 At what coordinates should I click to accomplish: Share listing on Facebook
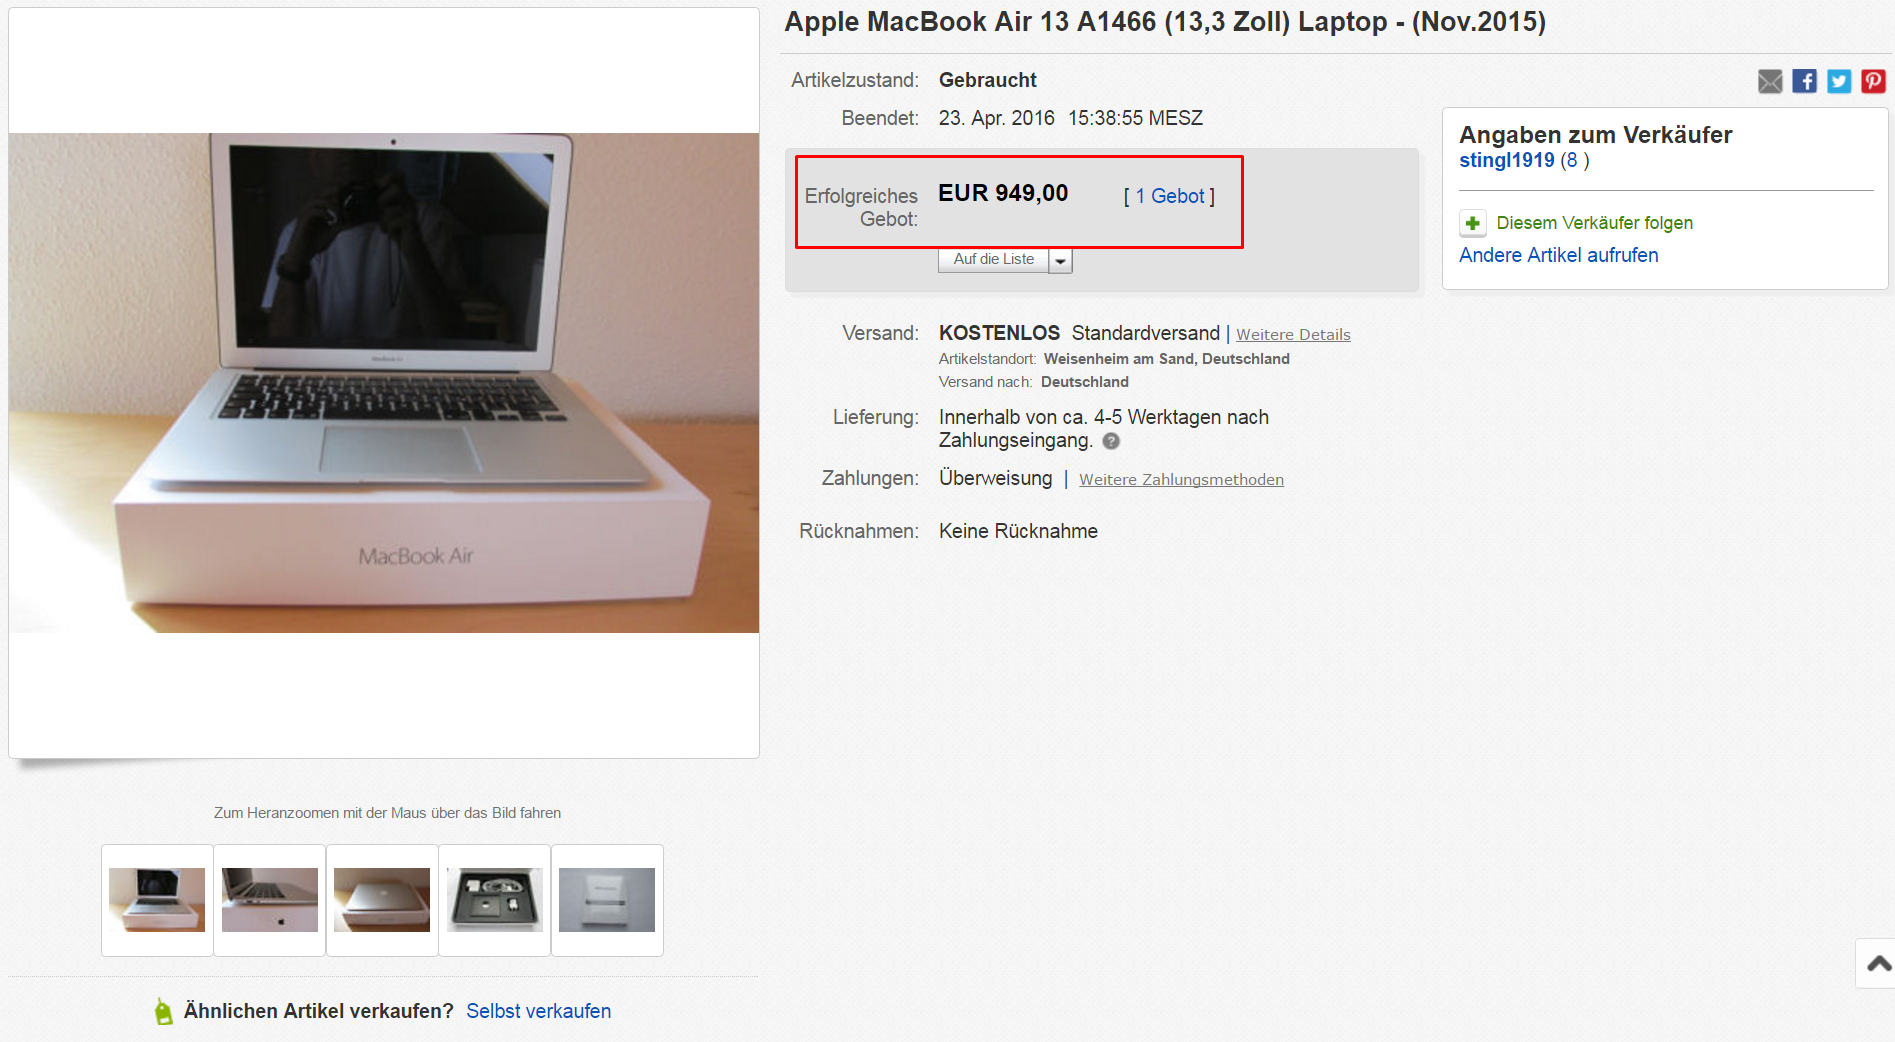(x=1805, y=82)
